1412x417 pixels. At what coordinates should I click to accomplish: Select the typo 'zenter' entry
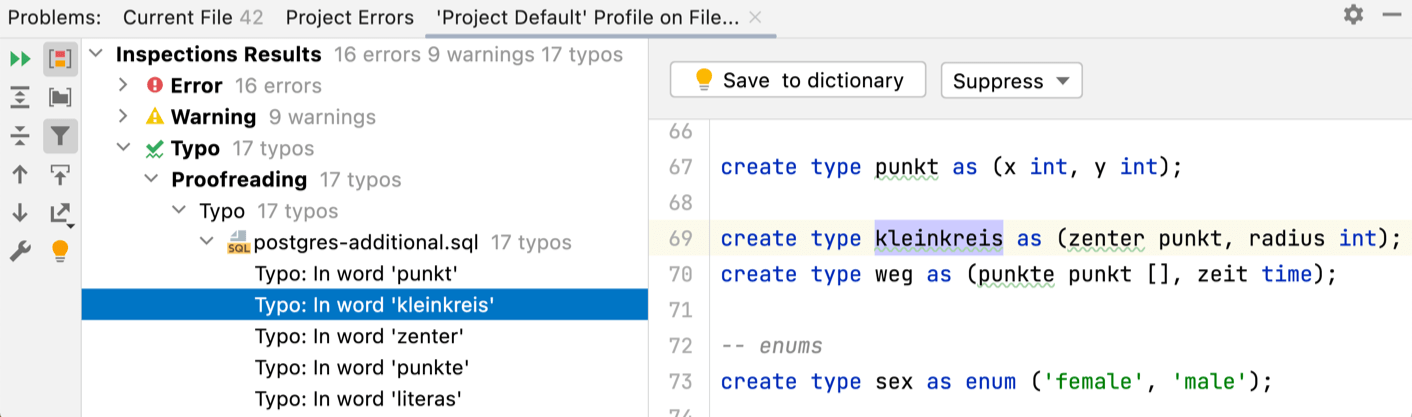359,336
